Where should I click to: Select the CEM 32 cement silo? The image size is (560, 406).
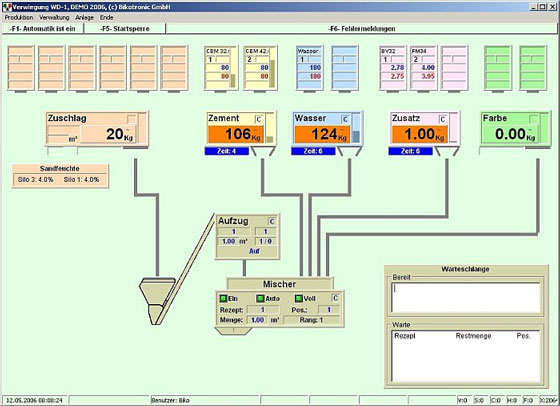221,68
